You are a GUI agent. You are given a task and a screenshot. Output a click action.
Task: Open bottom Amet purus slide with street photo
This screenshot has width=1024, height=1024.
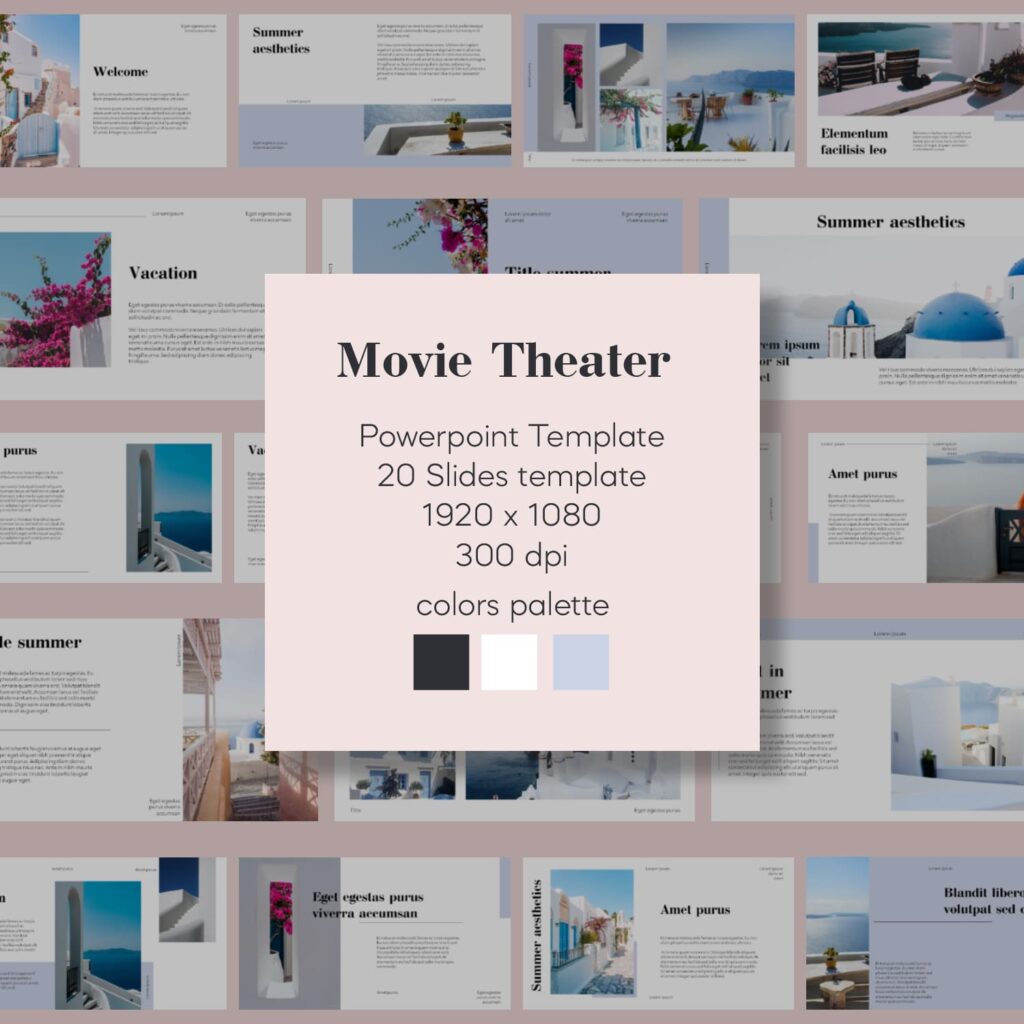pyautogui.click(x=658, y=932)
